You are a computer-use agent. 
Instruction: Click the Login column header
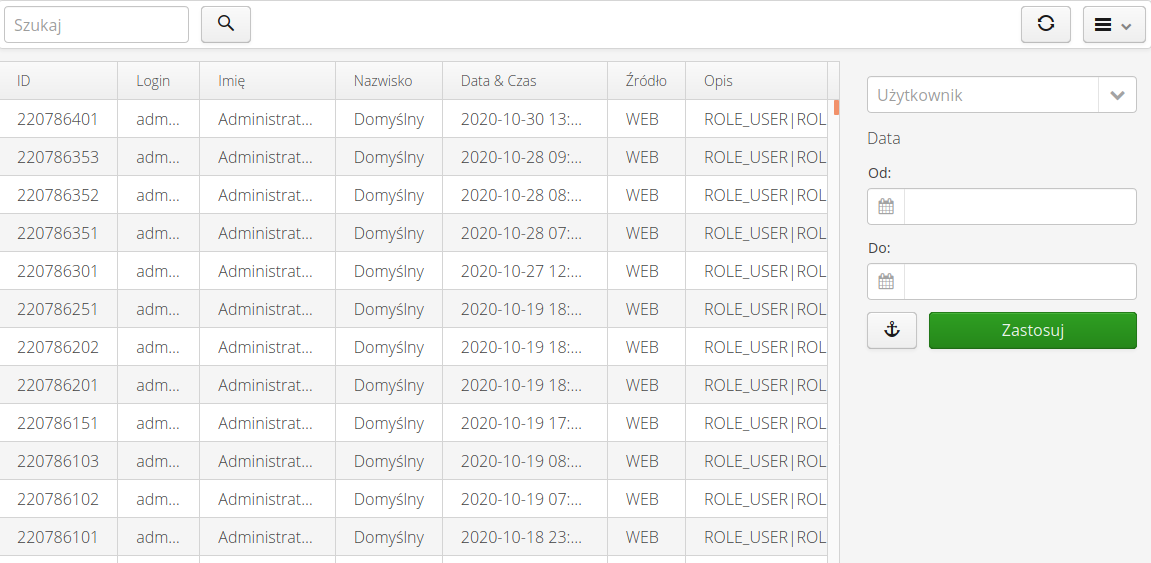point(158,81)
